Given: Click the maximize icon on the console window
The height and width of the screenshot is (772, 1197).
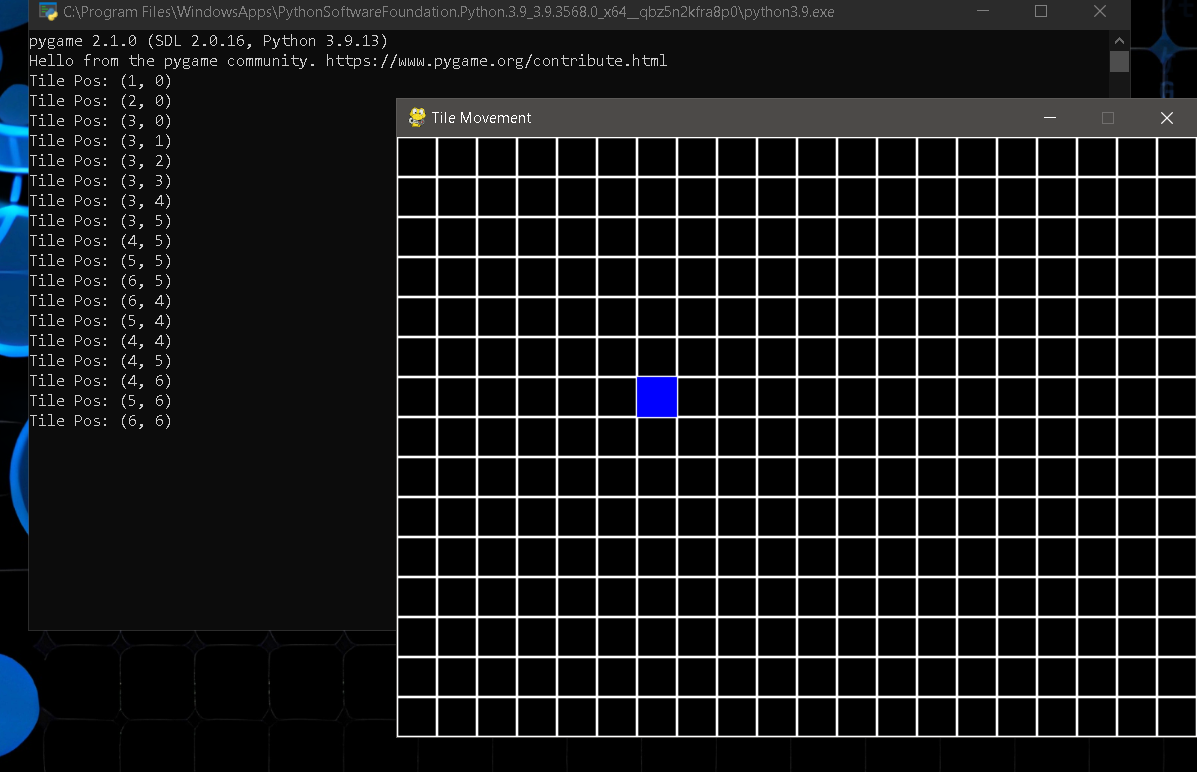Looking at the screenshot, I should (1040, 12).
